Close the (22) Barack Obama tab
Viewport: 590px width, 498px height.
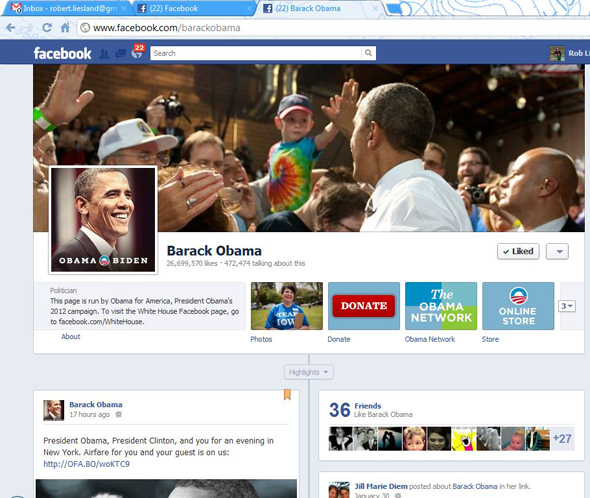(375, 8)
